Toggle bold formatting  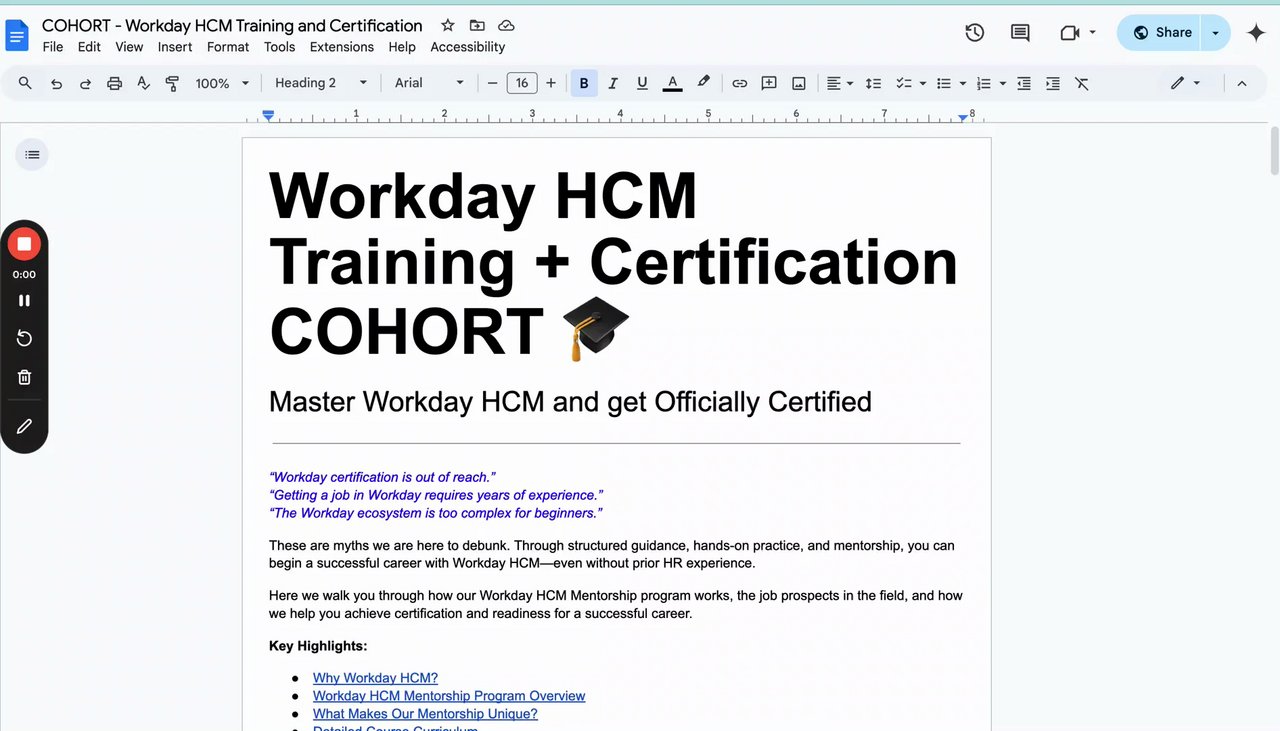pyautogui.click(x=584, y=83)
